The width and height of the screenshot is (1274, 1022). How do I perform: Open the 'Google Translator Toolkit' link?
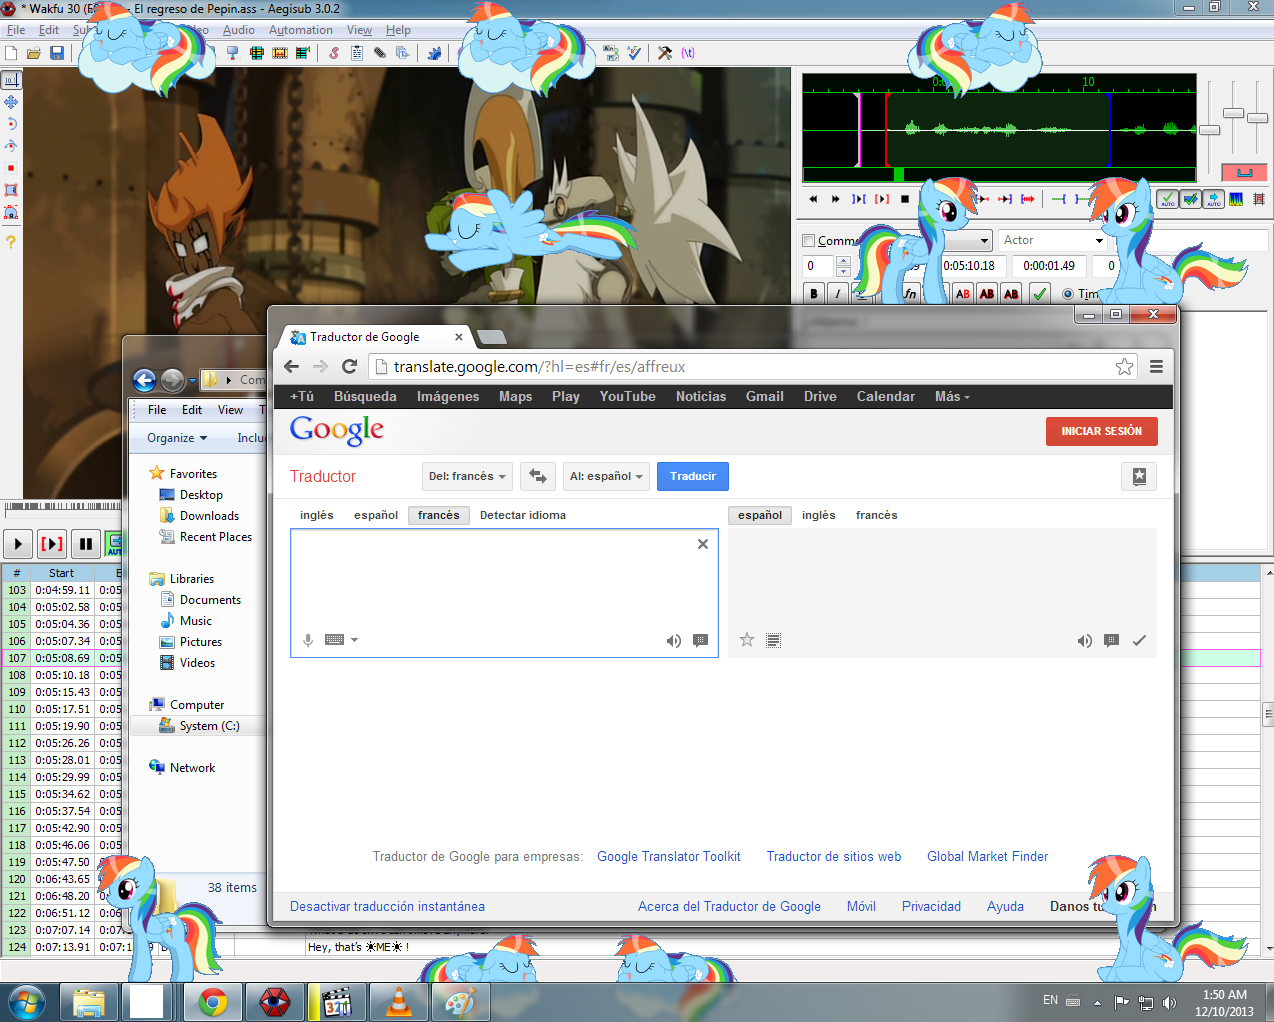[669, 857]
